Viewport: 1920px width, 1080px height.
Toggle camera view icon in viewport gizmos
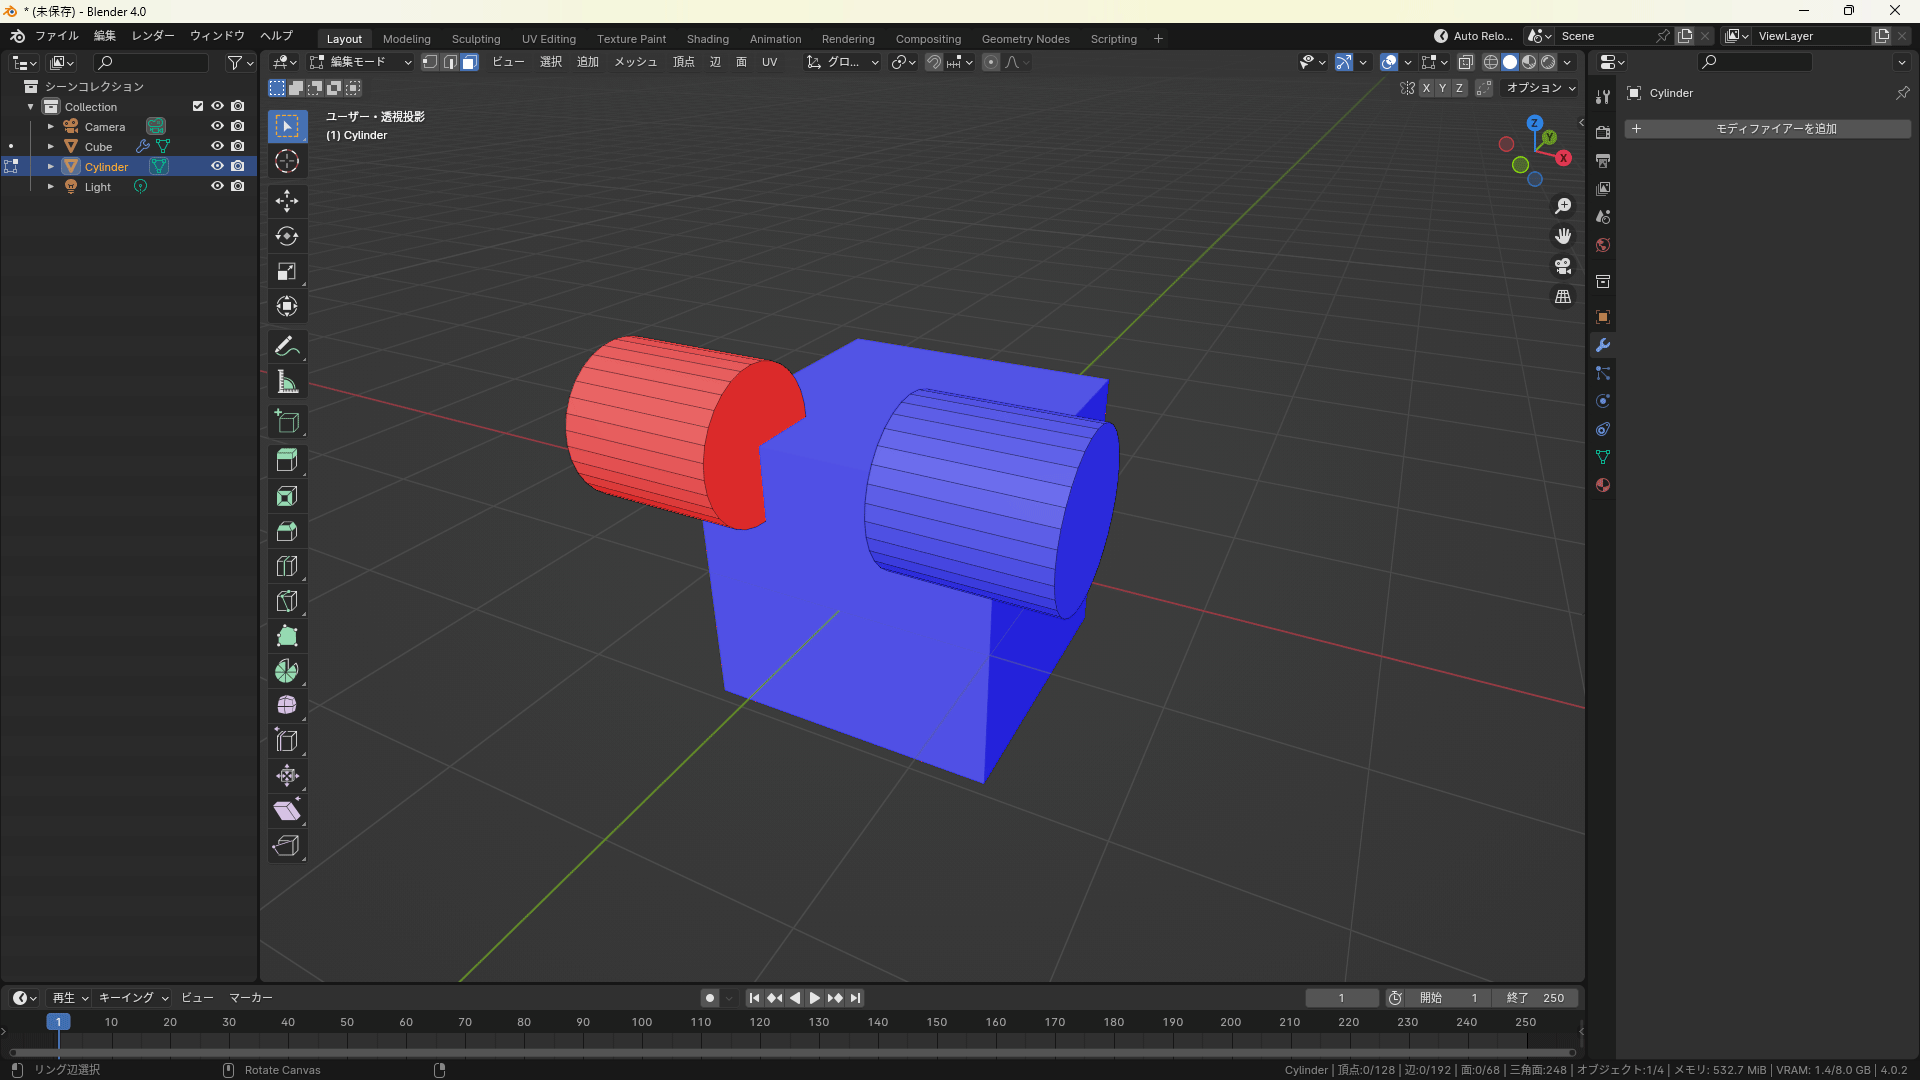tap(1563, 266)
